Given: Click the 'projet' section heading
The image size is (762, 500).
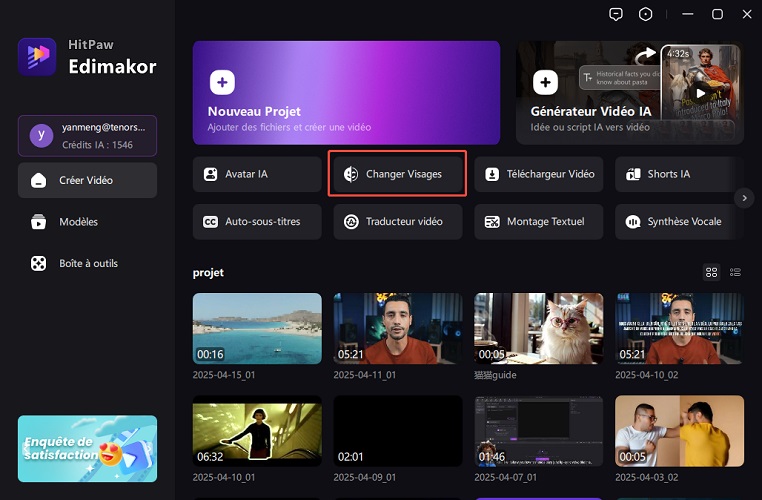Looking at the screenshot, I should [x=208, y=273].
